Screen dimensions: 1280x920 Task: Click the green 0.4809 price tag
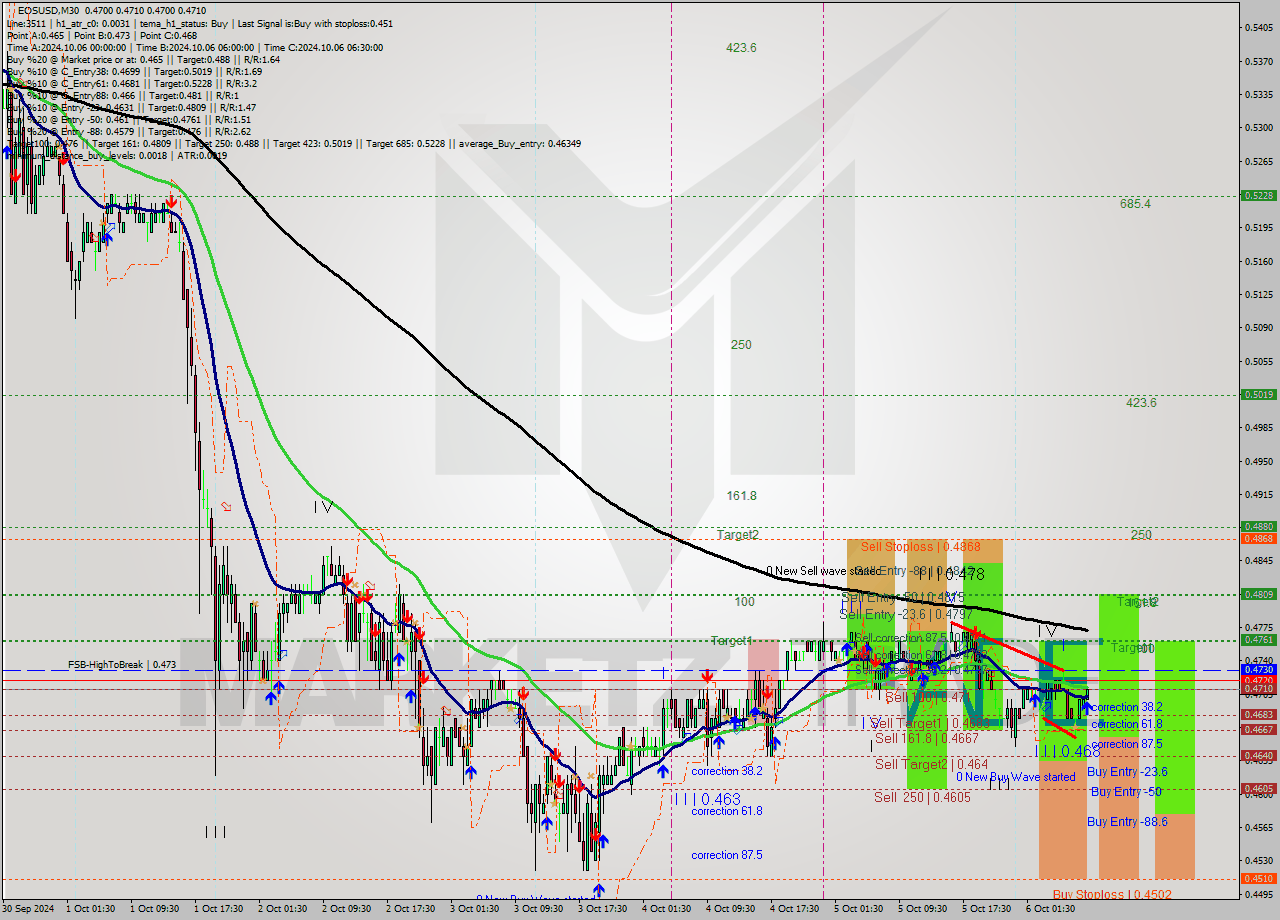click(x=1257, y=594)
